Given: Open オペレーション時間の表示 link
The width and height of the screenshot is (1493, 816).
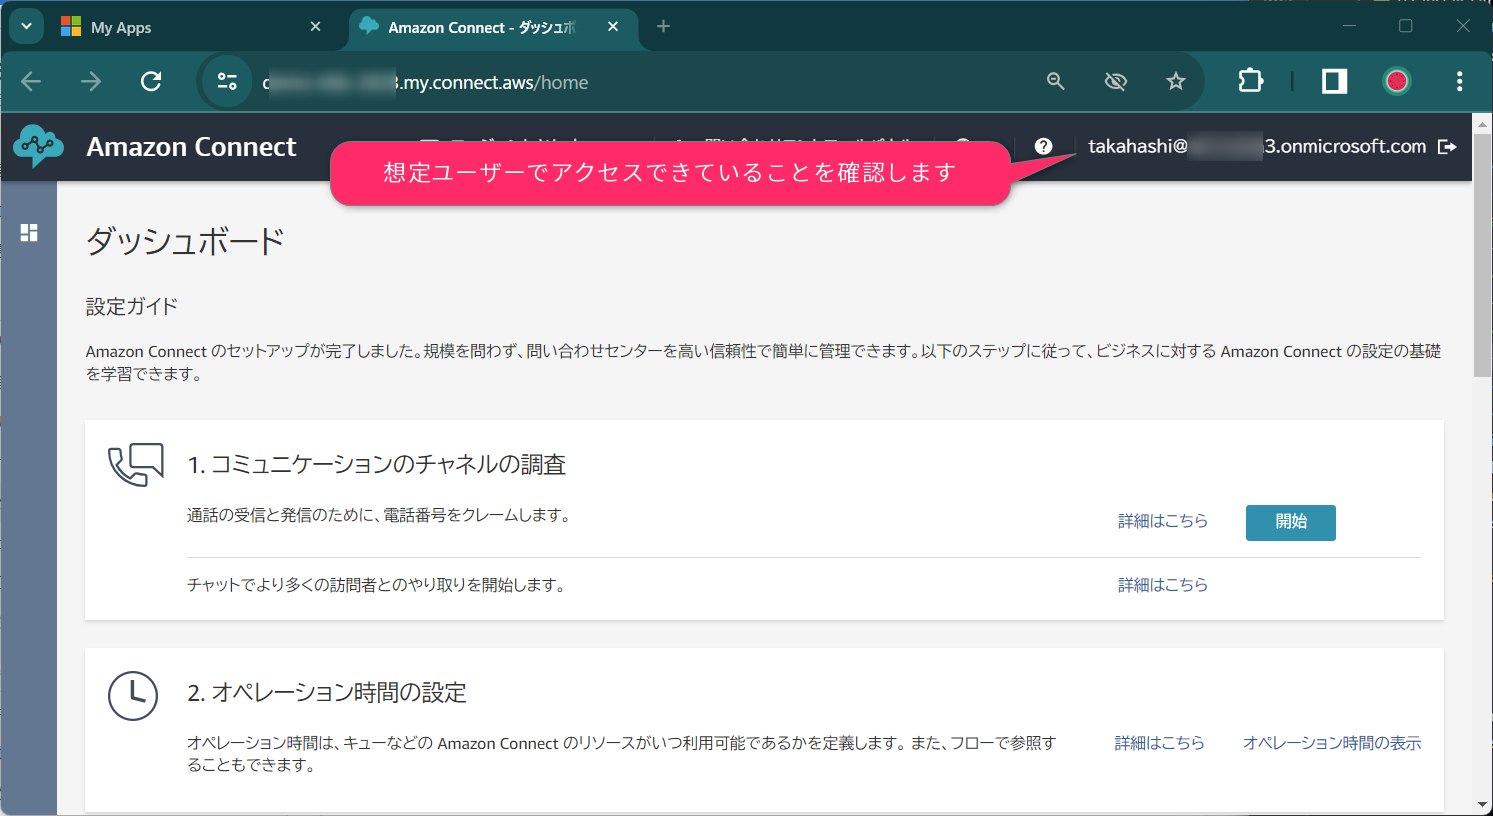Looking at the screenshot, I should (1332, 743).
